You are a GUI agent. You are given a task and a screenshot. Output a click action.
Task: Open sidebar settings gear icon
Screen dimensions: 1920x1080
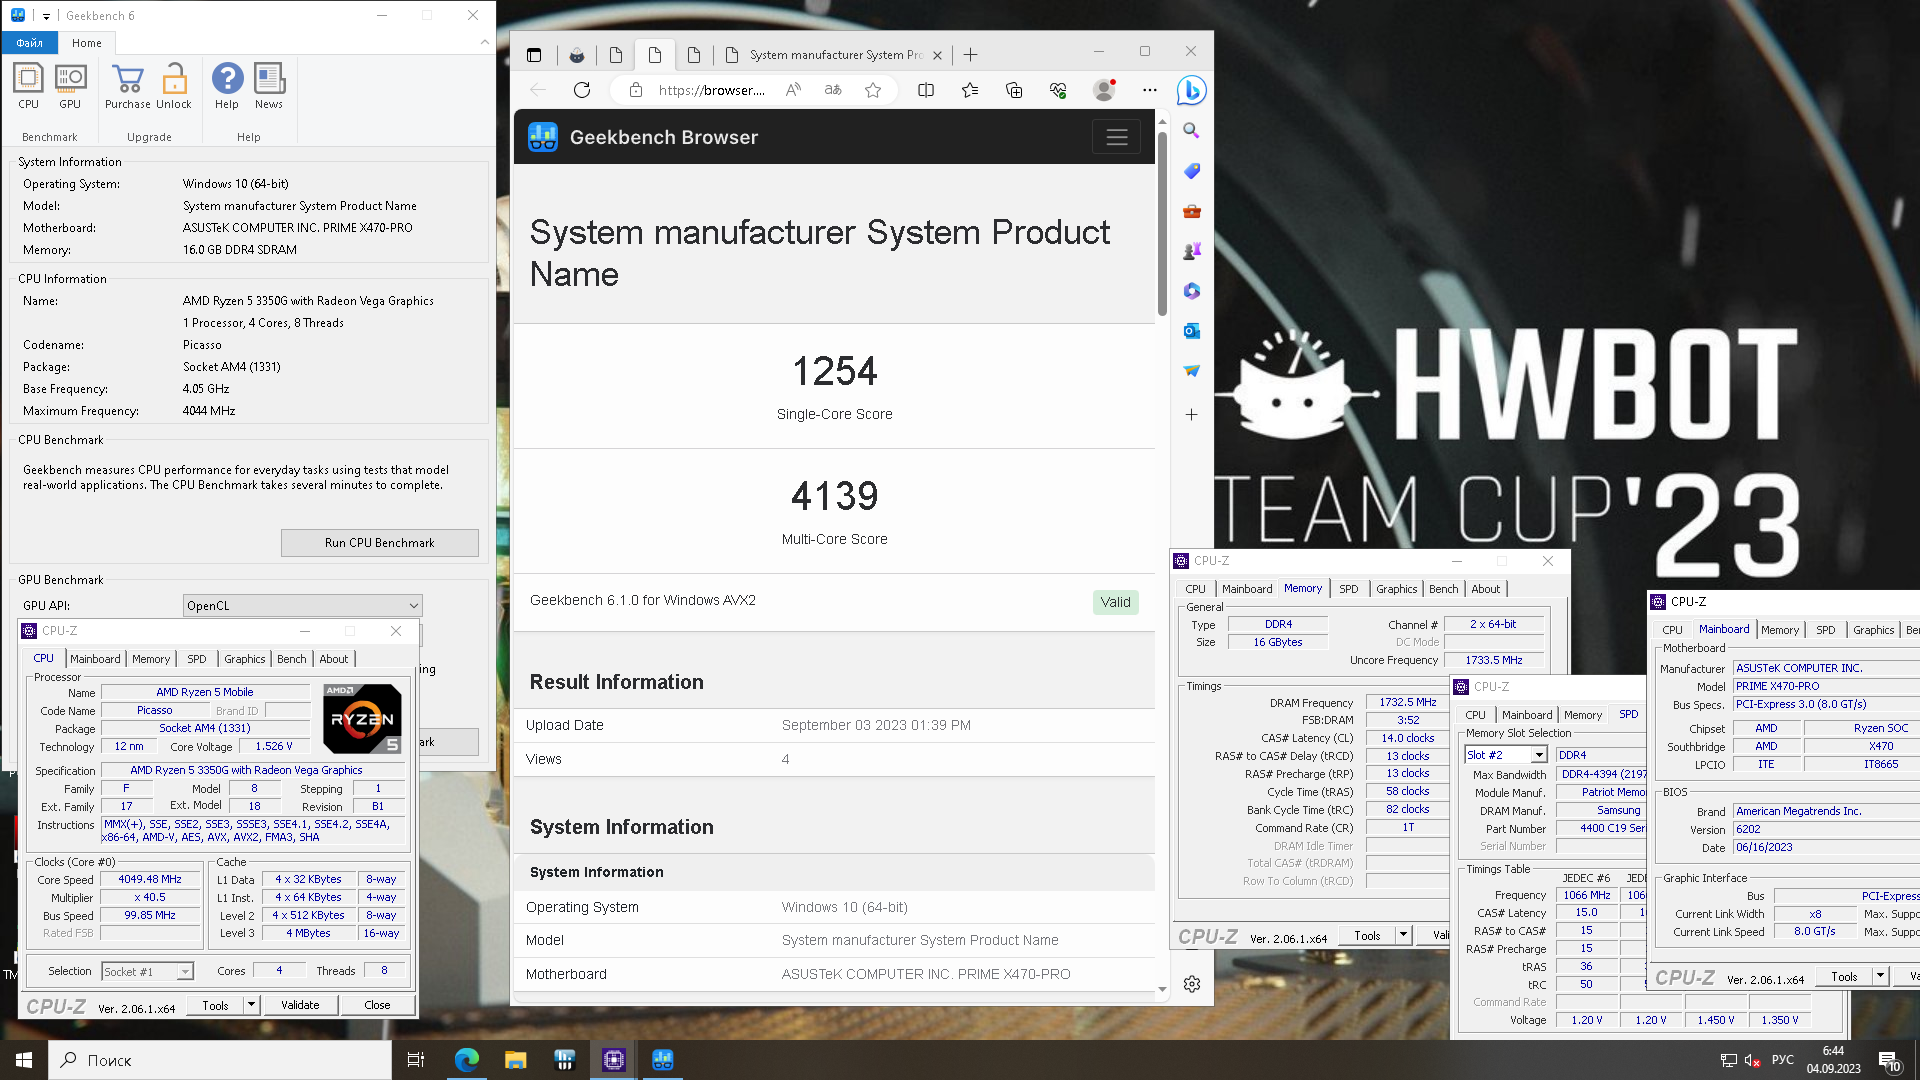[1191, 984]
